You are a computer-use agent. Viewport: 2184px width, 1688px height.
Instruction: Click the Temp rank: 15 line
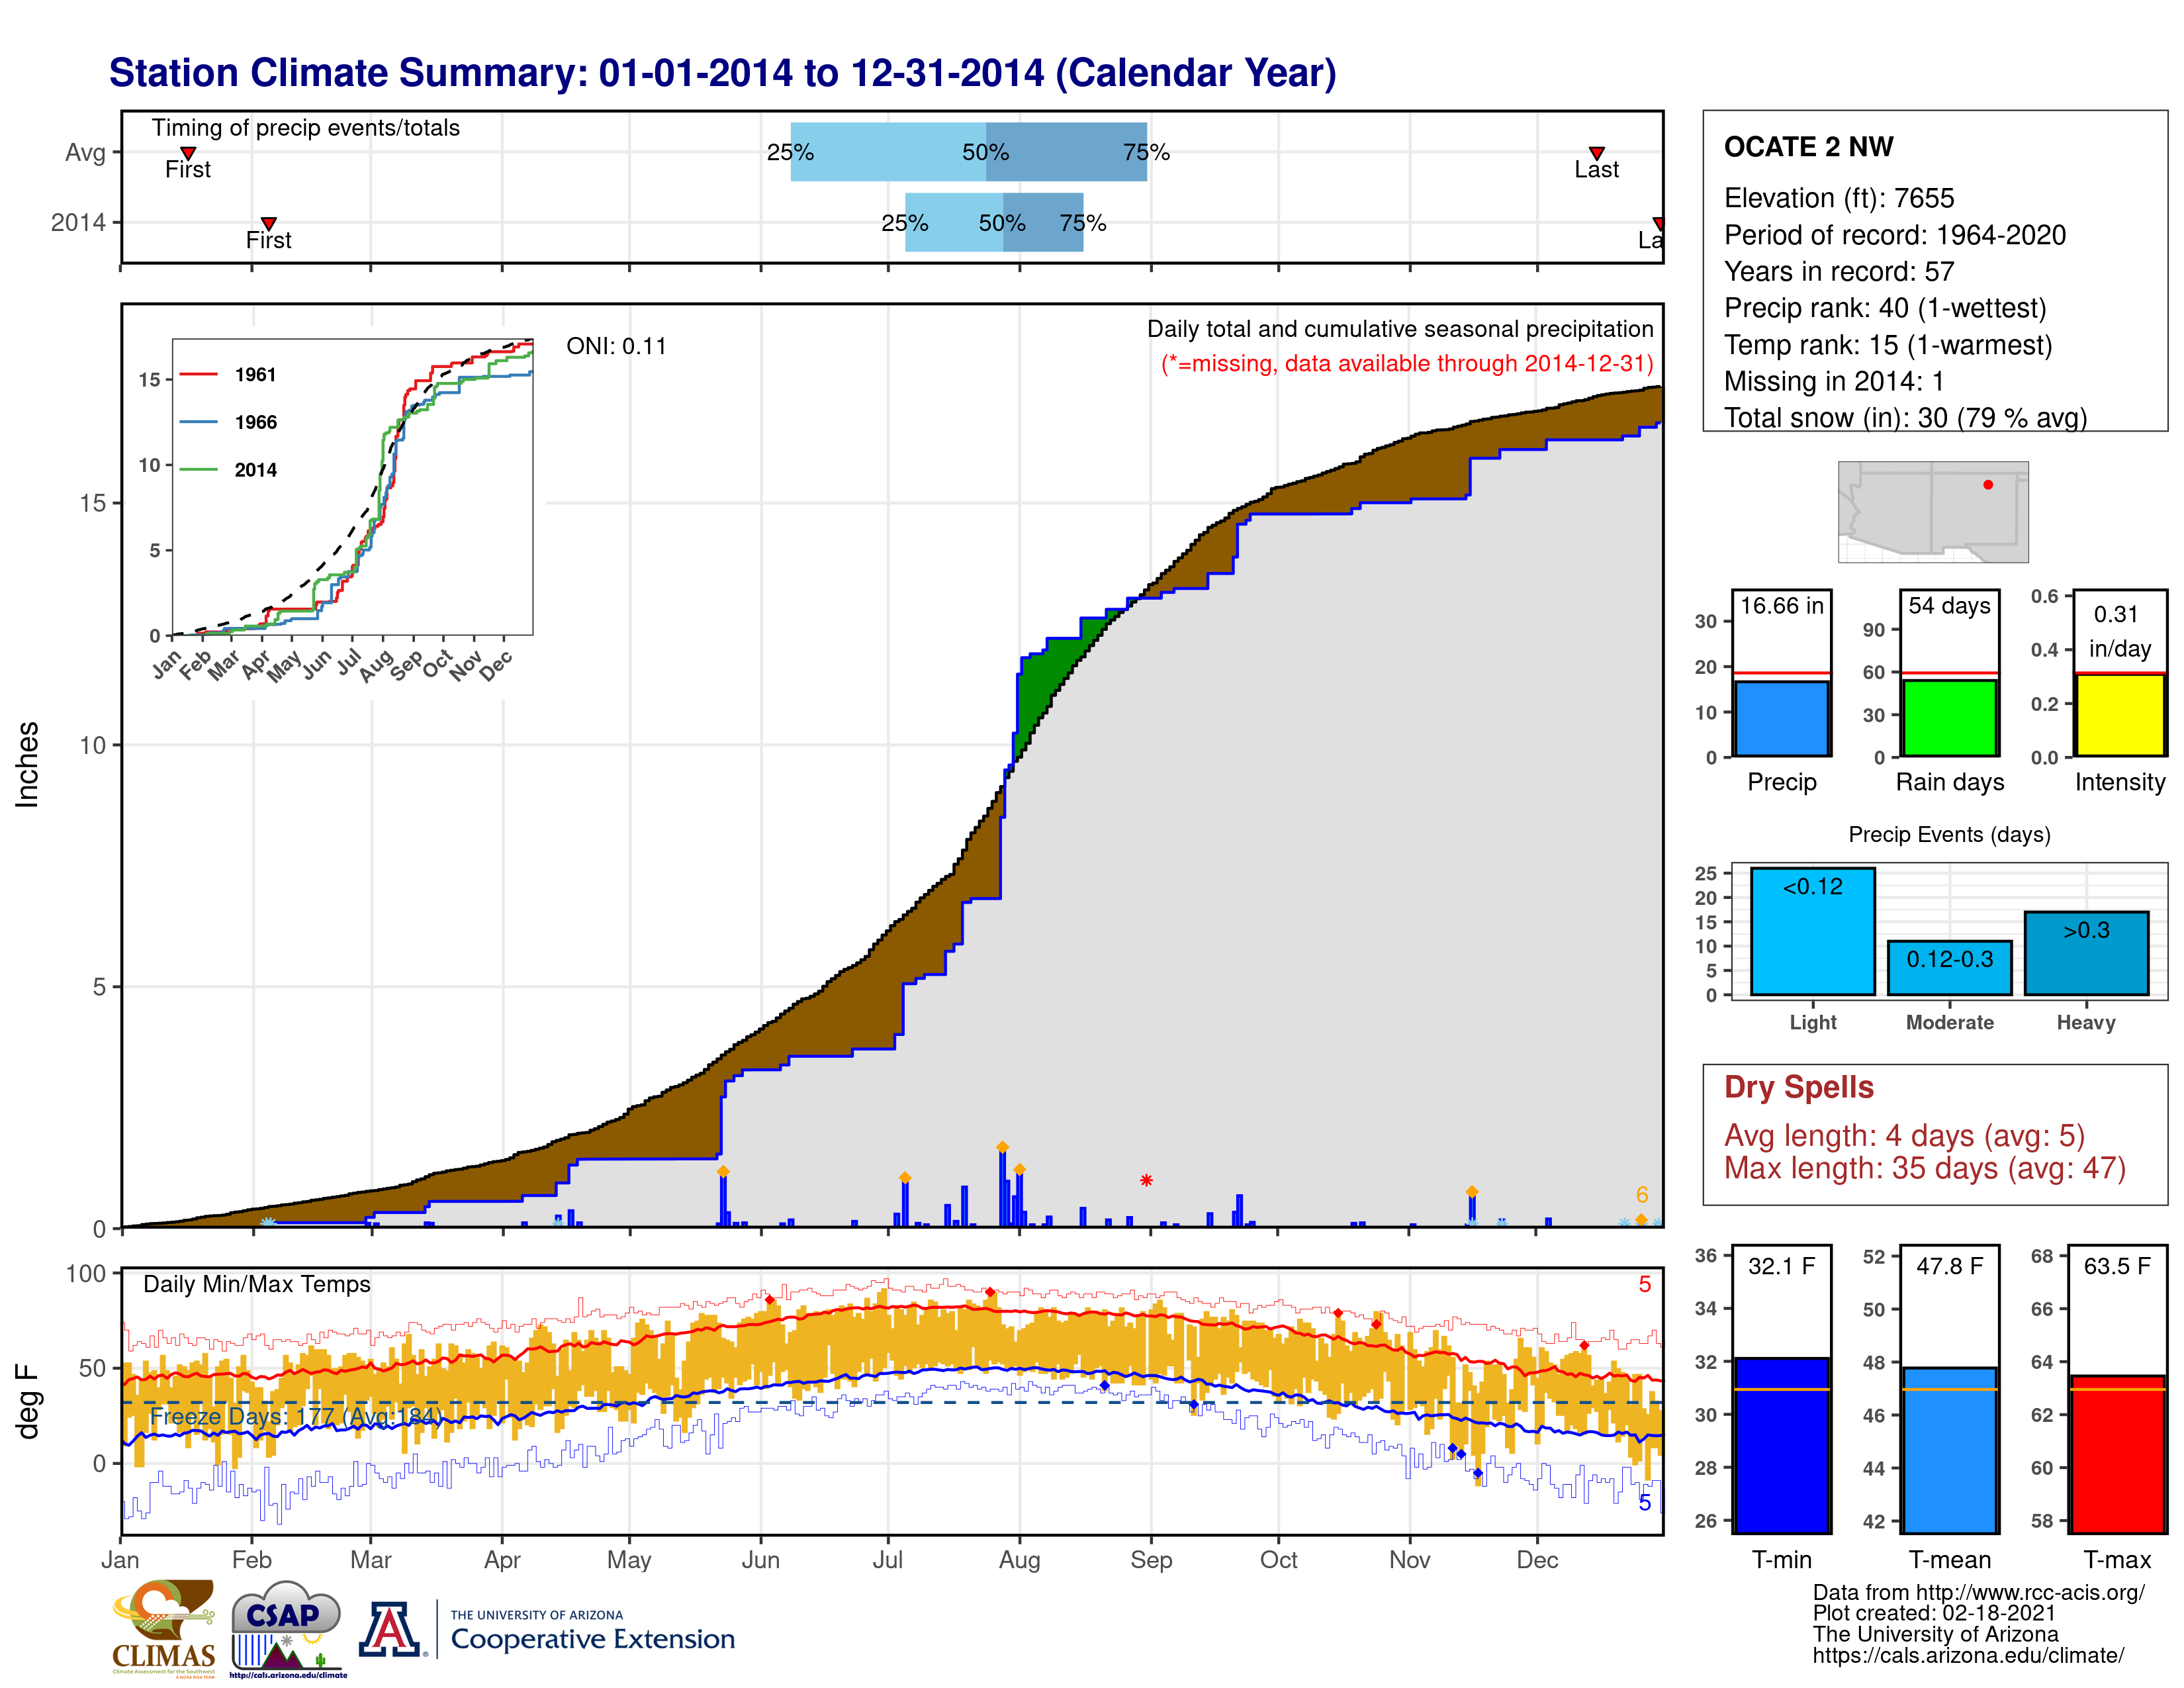pyautogui.click(x=1888, y=345)
